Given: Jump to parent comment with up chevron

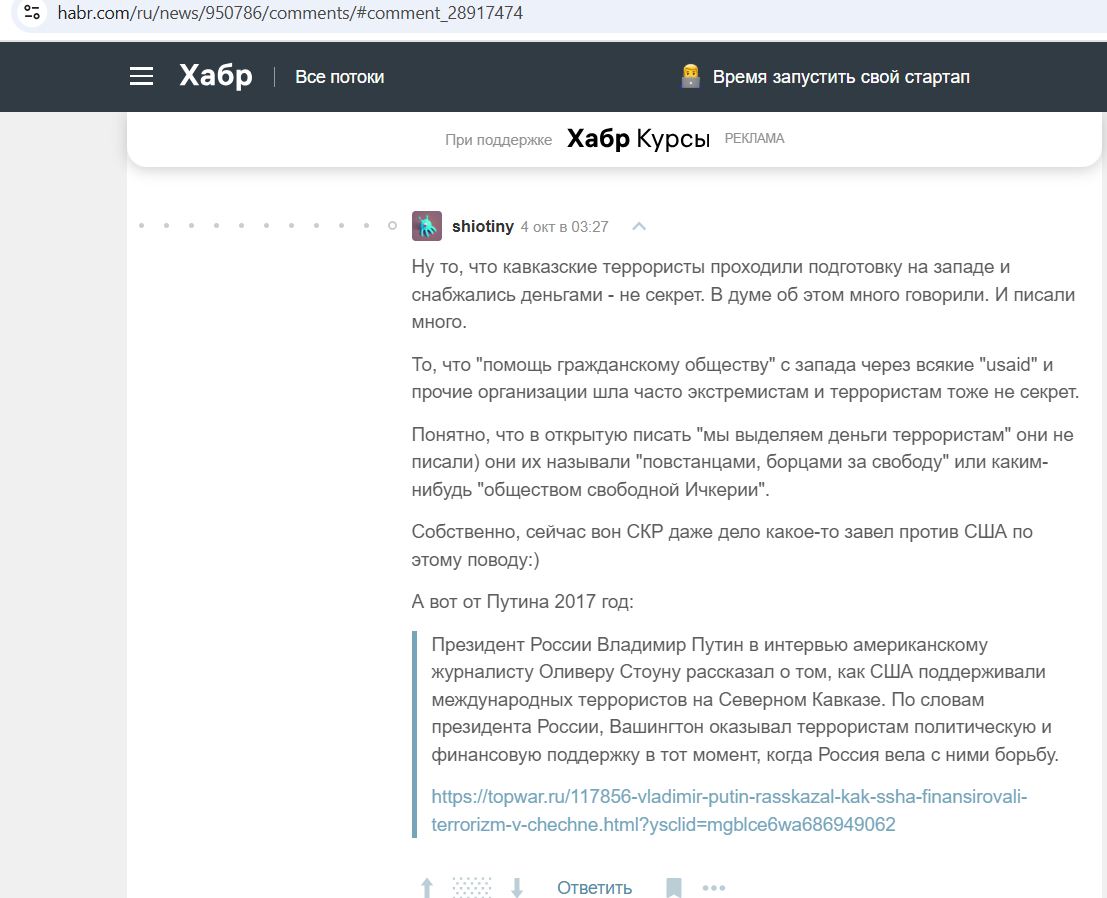Looking at the screenshot, I should (x=639, y=226).
